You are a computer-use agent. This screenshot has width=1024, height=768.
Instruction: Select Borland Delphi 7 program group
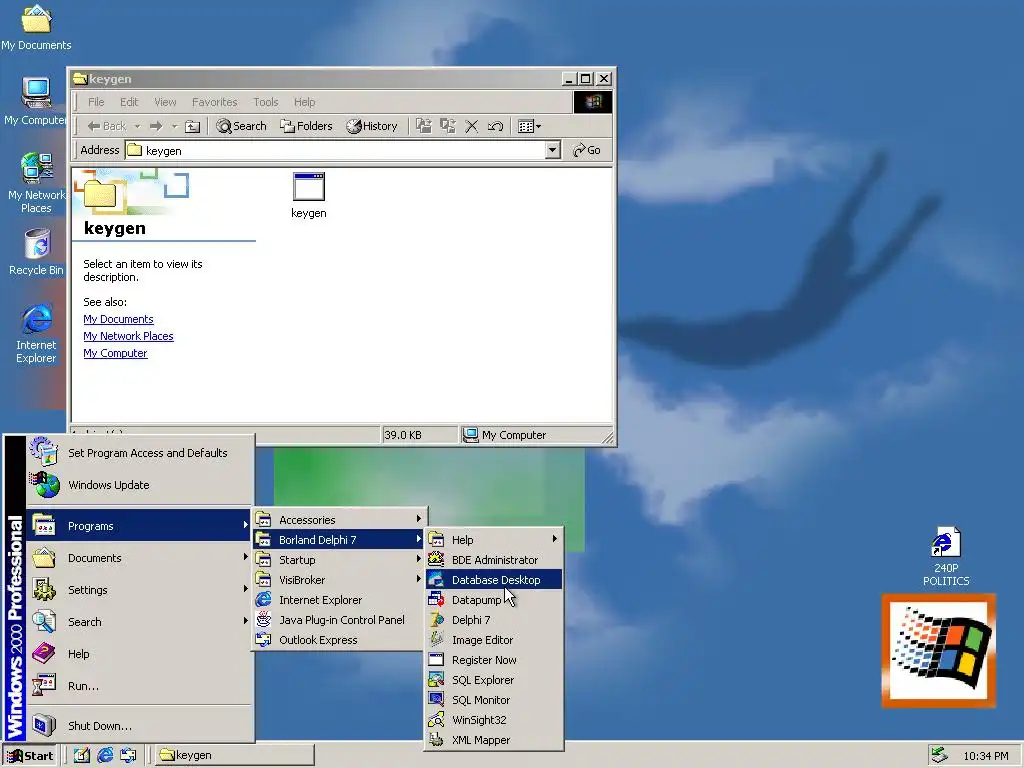point(339,540)
